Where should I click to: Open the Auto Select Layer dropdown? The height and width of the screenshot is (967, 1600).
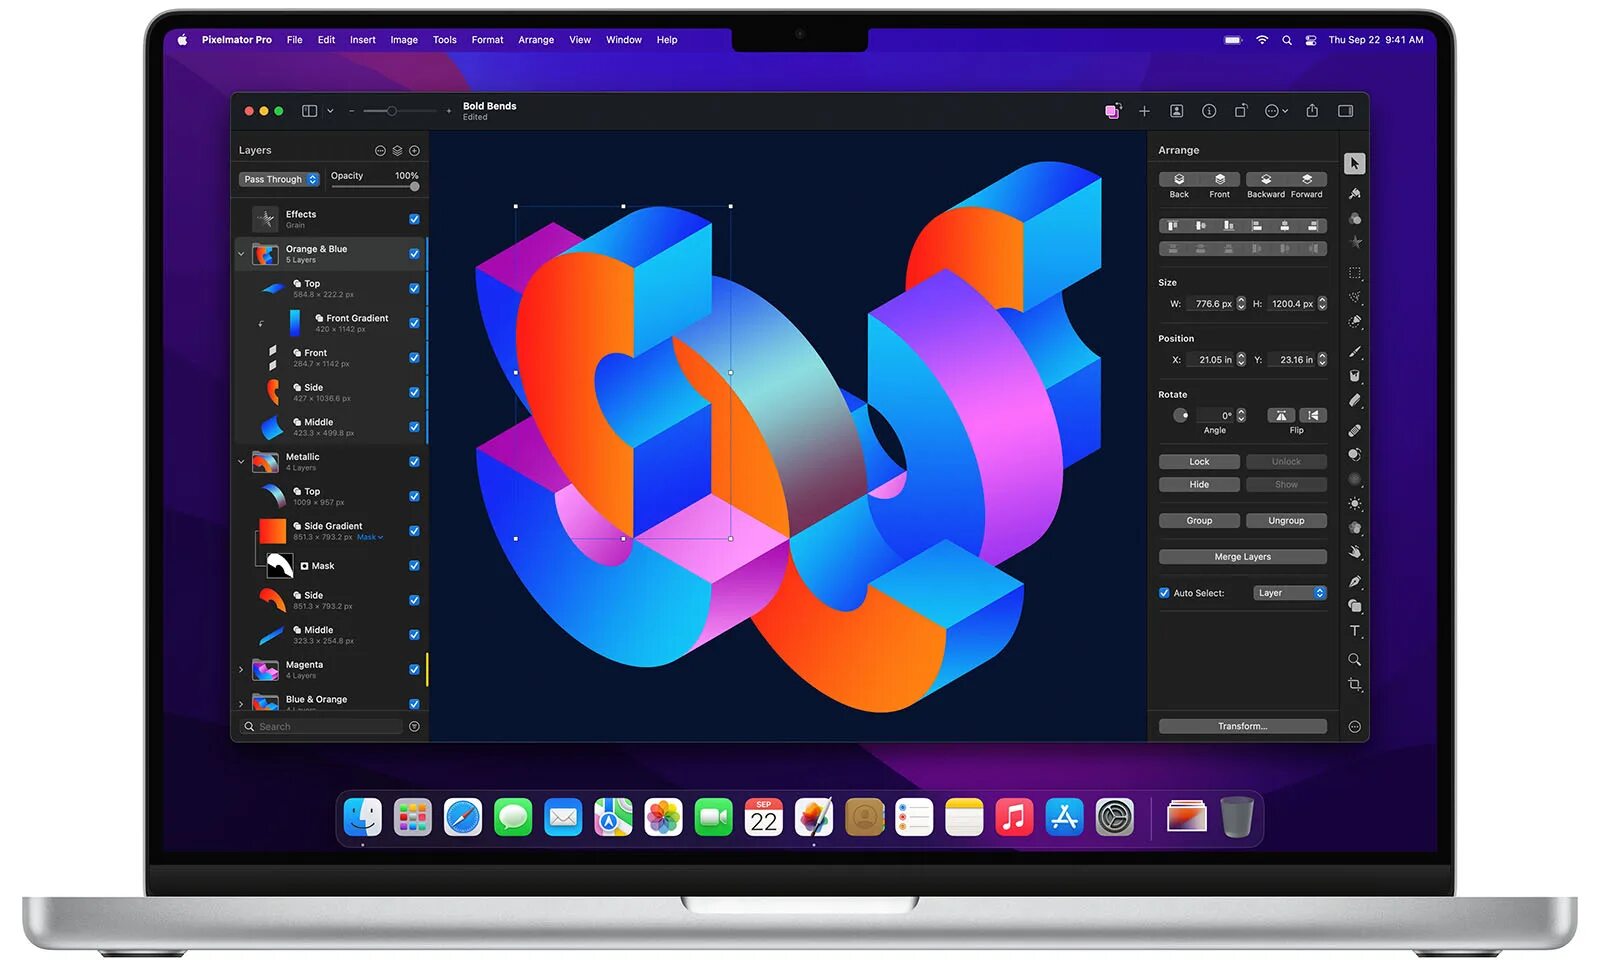(x=1290, y=593)
